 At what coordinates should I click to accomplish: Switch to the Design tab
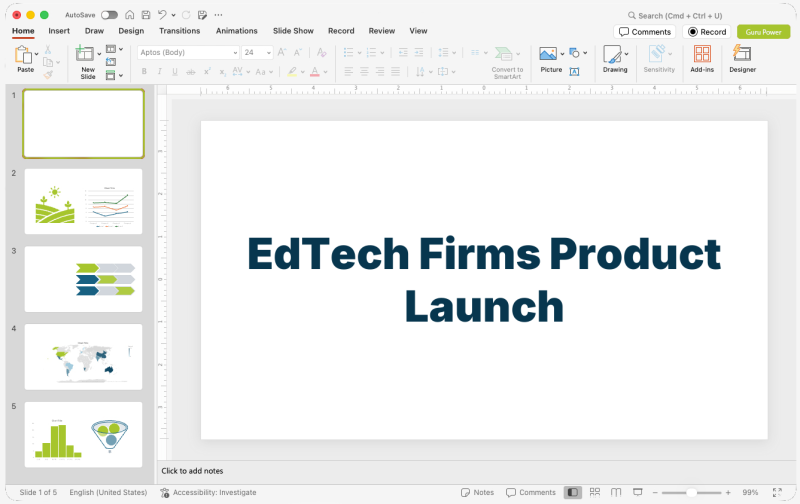[x=131, y=31]
